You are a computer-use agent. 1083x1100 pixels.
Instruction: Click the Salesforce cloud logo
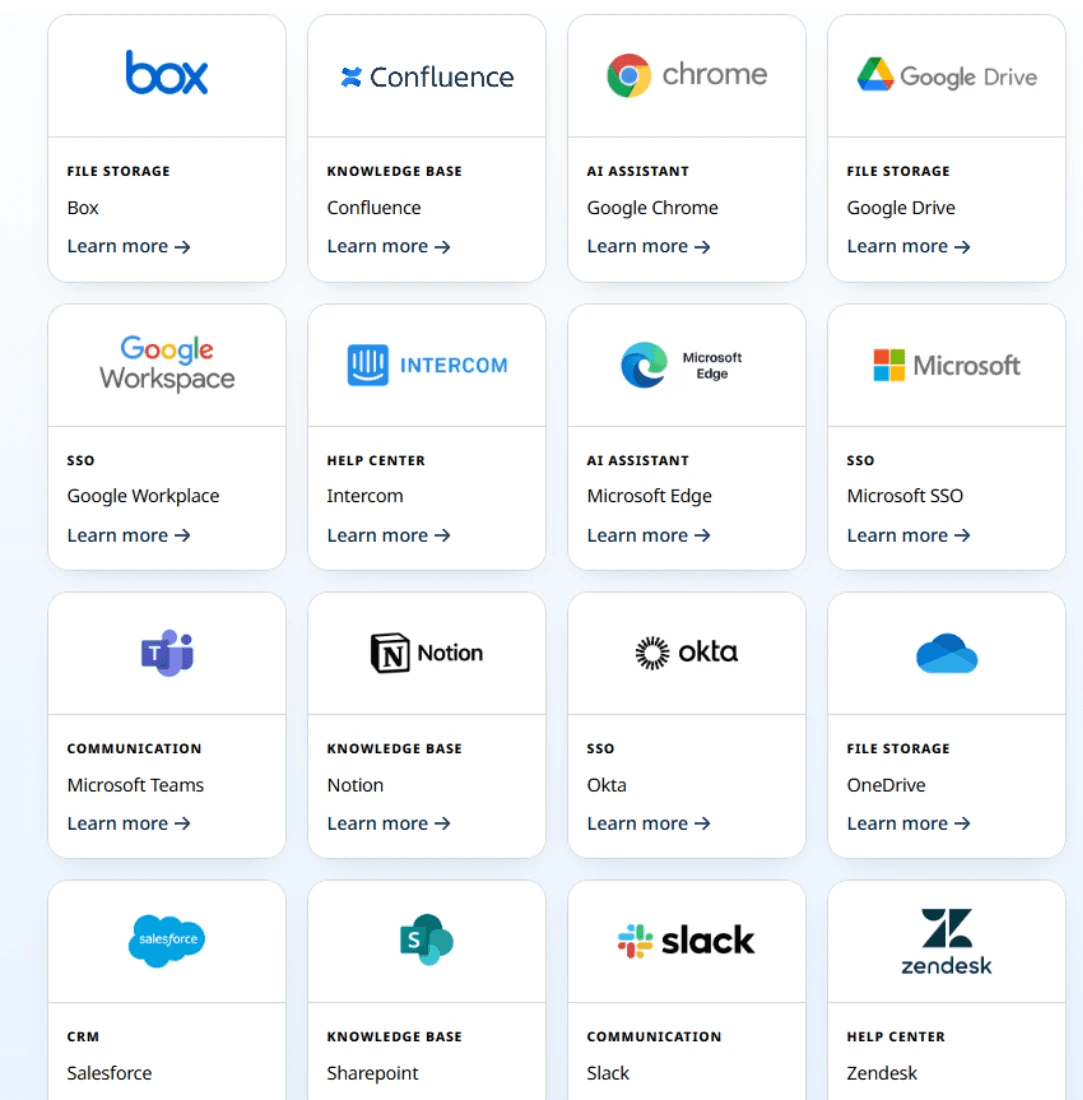(x=166, y=940)
